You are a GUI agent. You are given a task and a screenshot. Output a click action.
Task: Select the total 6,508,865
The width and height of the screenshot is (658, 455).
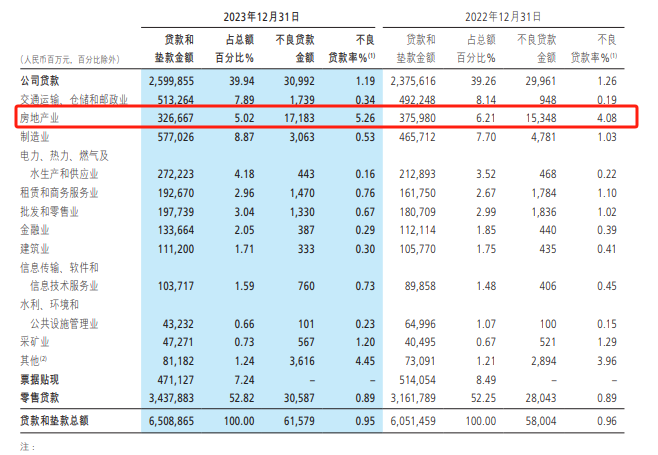pos(171,421)
